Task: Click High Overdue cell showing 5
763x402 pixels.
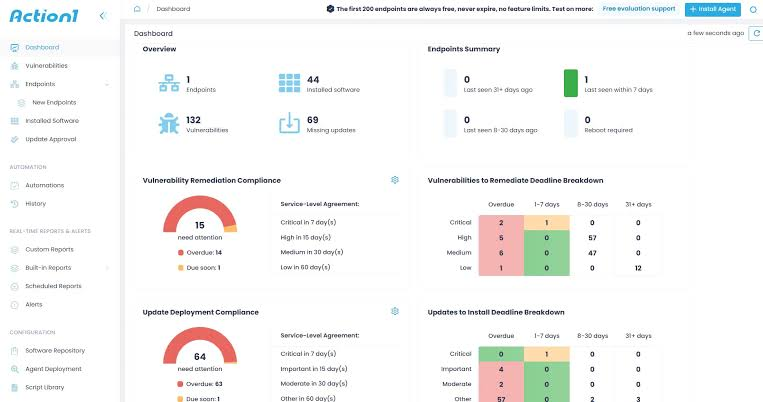Action: (501, 238)
